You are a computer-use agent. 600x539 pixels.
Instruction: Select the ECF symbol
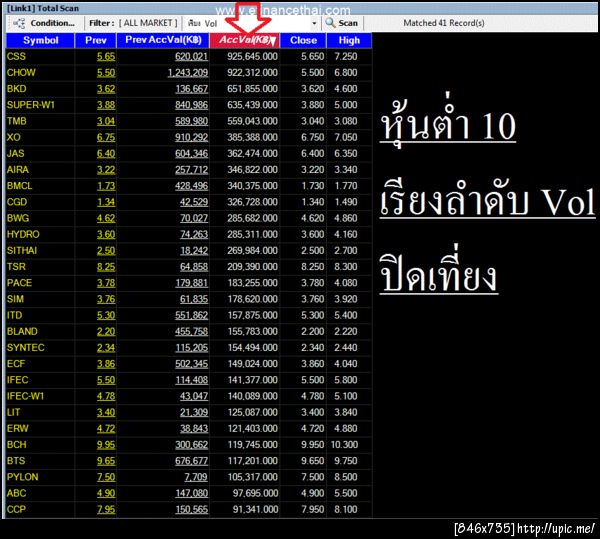(x=16, y=364)
